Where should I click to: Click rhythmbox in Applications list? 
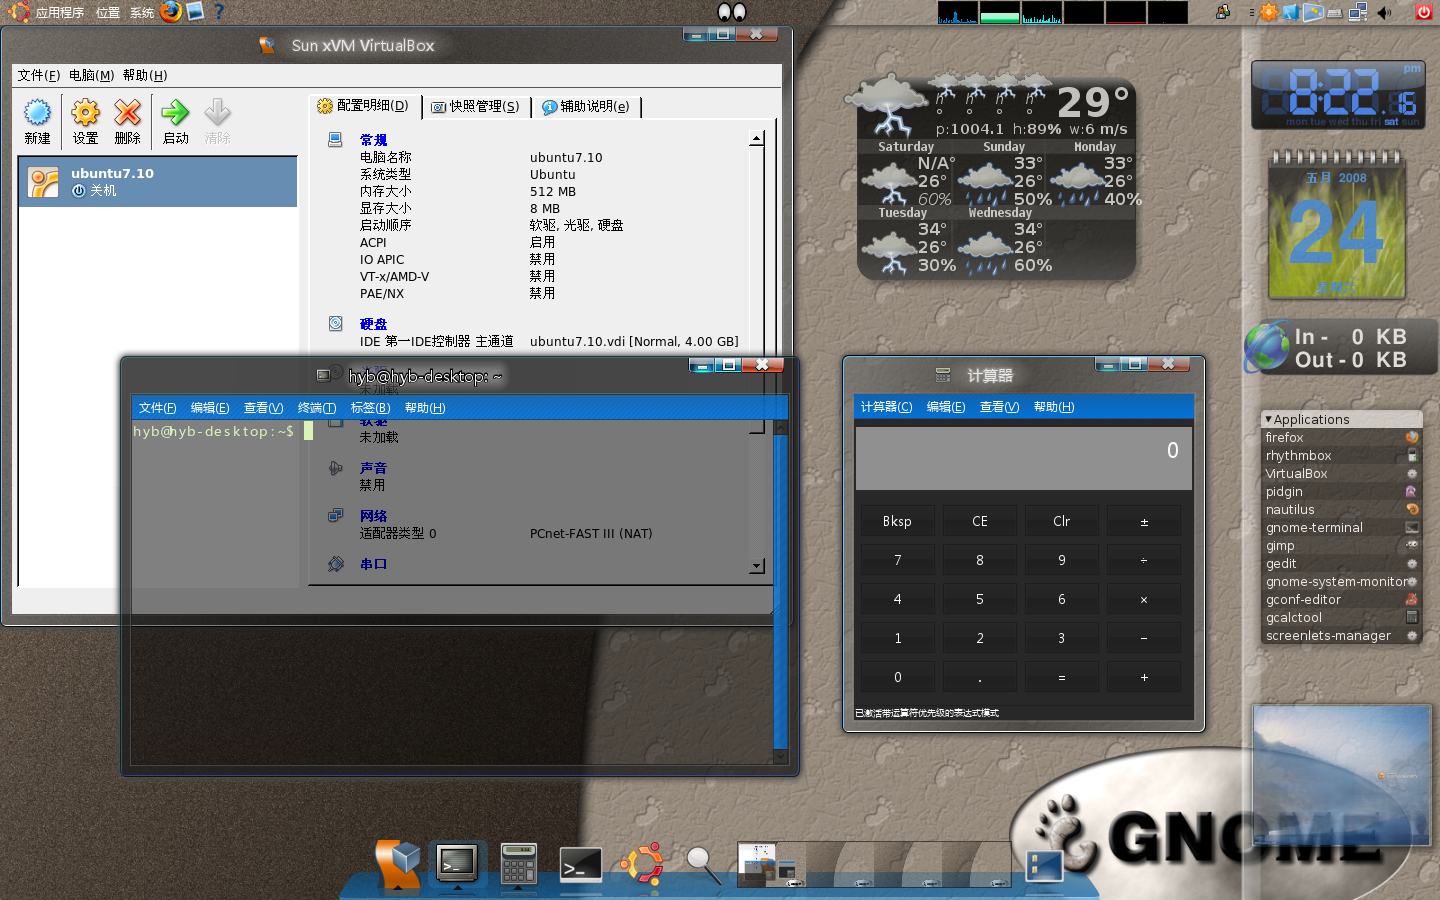tap(1341, 455)
